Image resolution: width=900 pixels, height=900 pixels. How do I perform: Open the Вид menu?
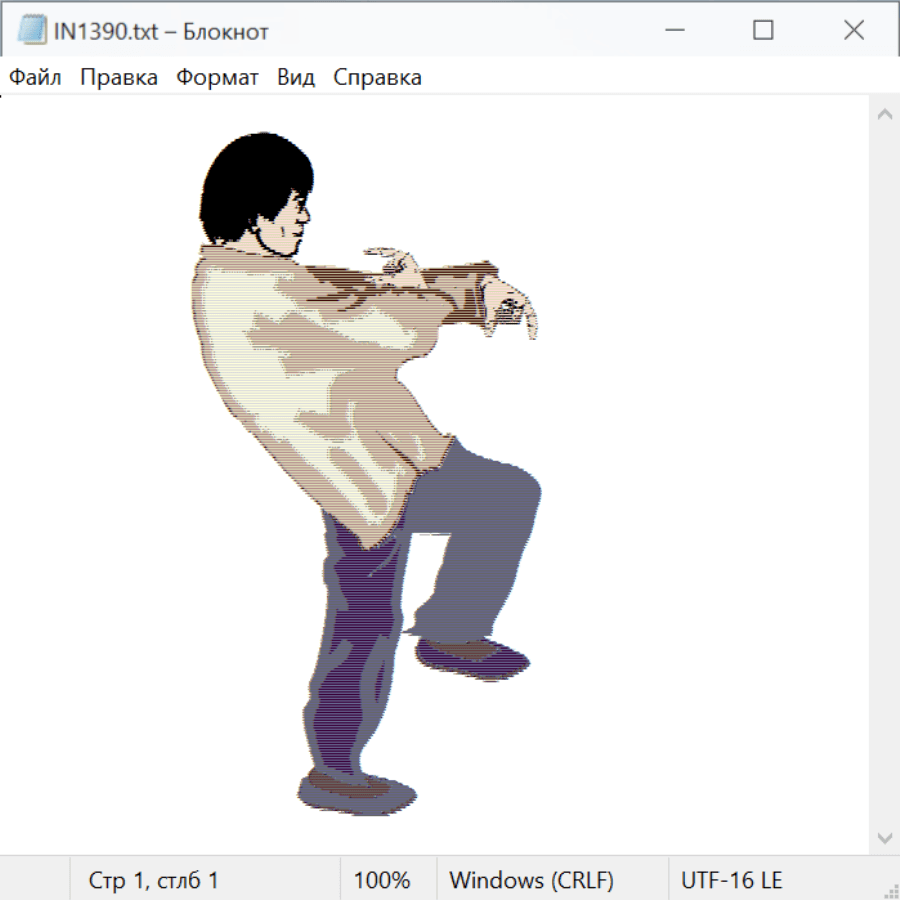(x=296, y=78)
